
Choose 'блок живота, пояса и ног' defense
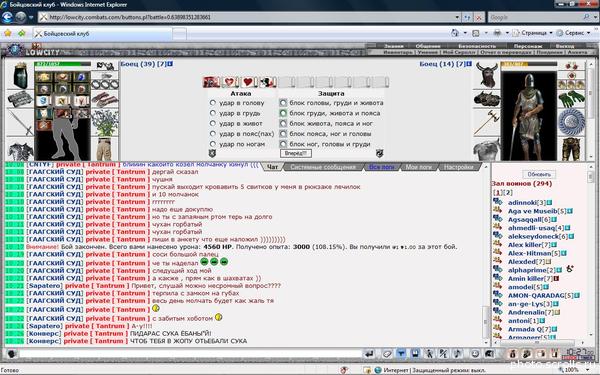click(283, 124)
